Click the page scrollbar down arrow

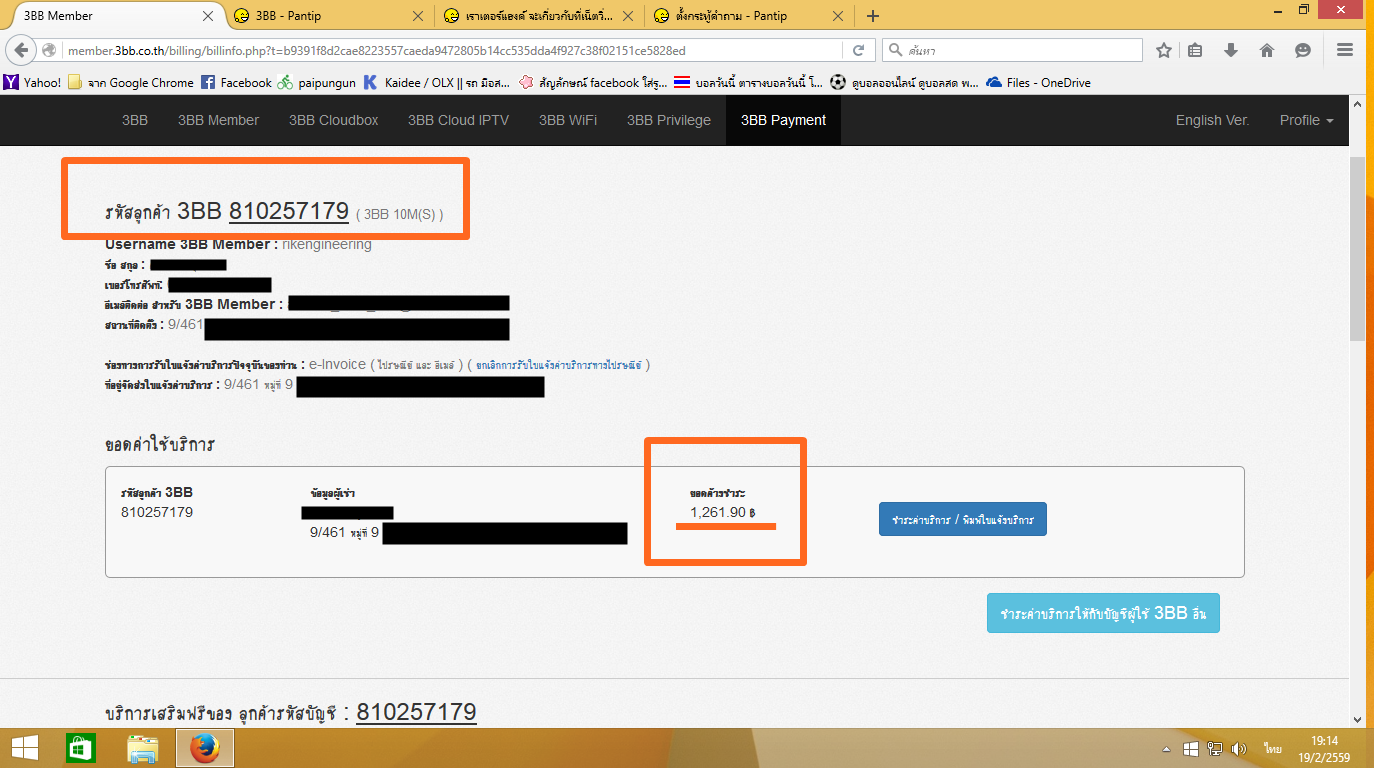tap(1358, 719)
